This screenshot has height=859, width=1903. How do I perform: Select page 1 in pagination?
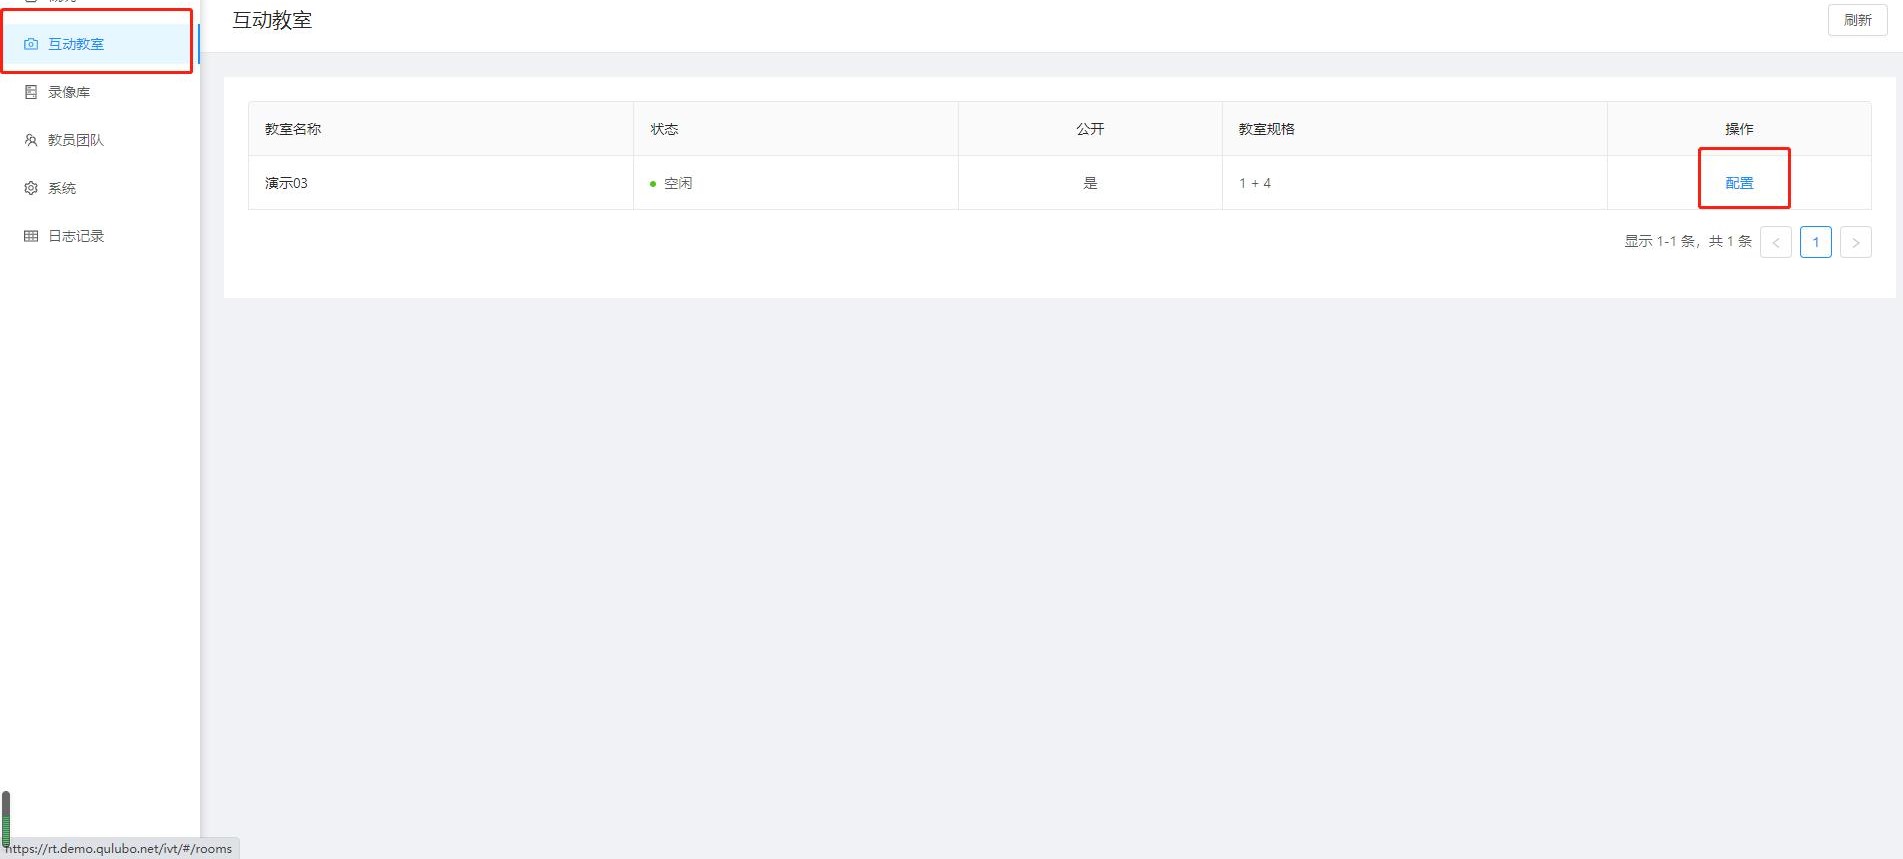(x=1816, y=242)
